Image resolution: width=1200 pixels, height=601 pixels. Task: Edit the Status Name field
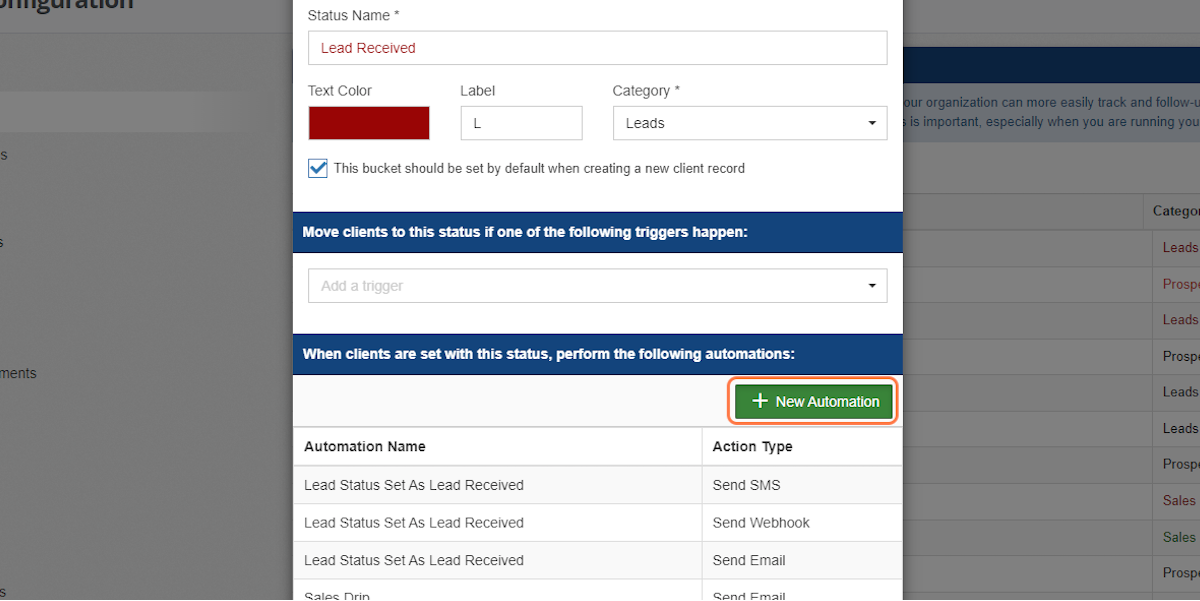(597, 48)
